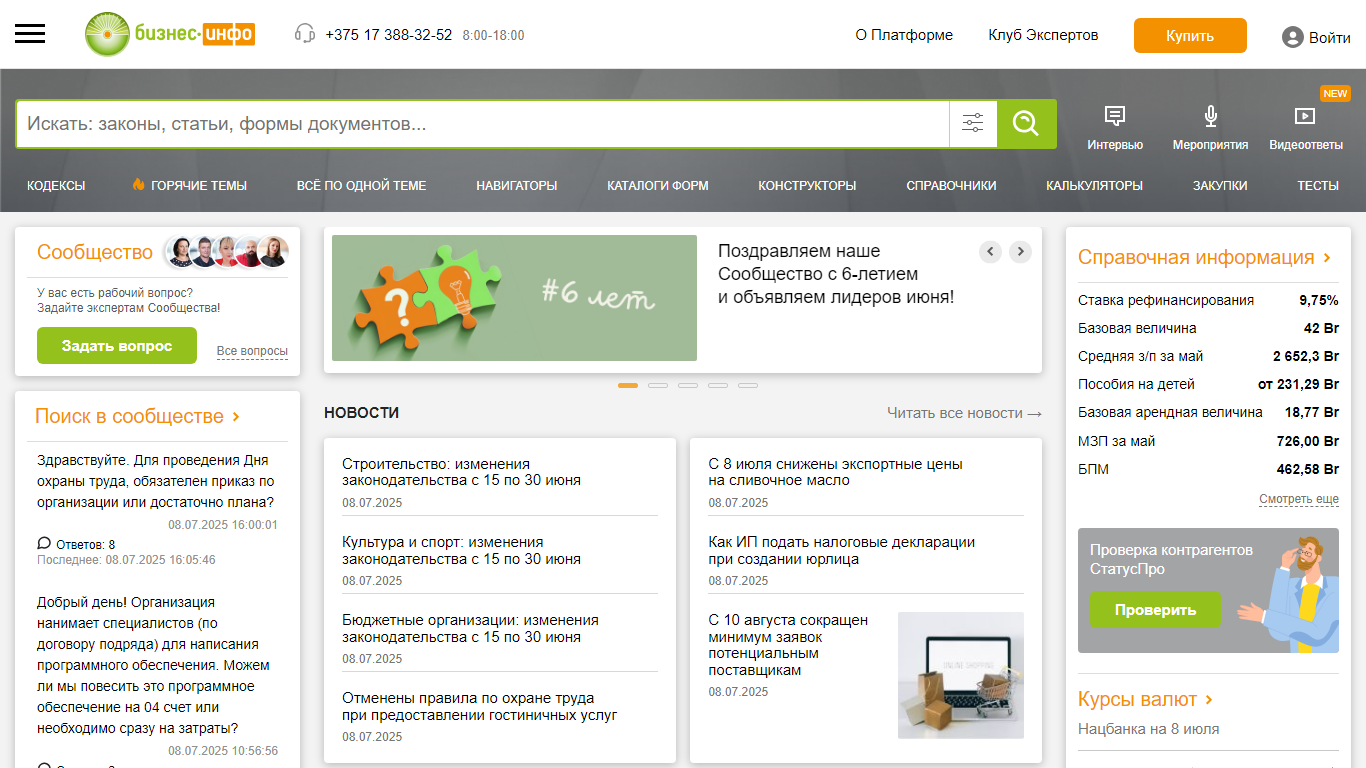The image size is (1366, 768).
Task: Open the Клуб Экспертов link
Action: click(x=1043, y=35)
